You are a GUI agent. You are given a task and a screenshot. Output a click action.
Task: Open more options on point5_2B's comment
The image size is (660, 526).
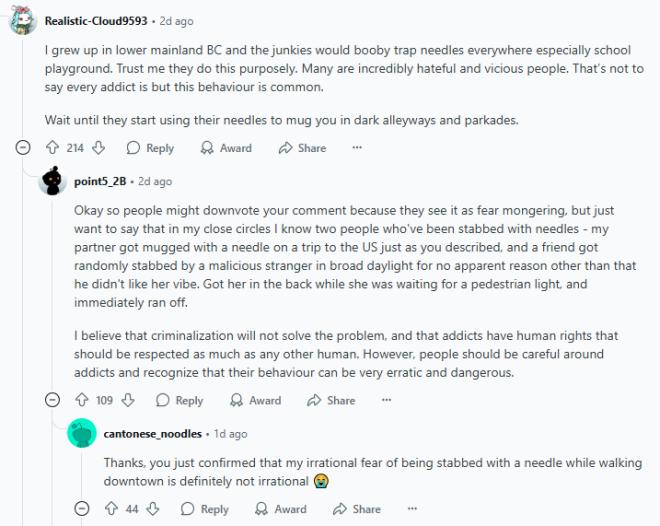385,401
